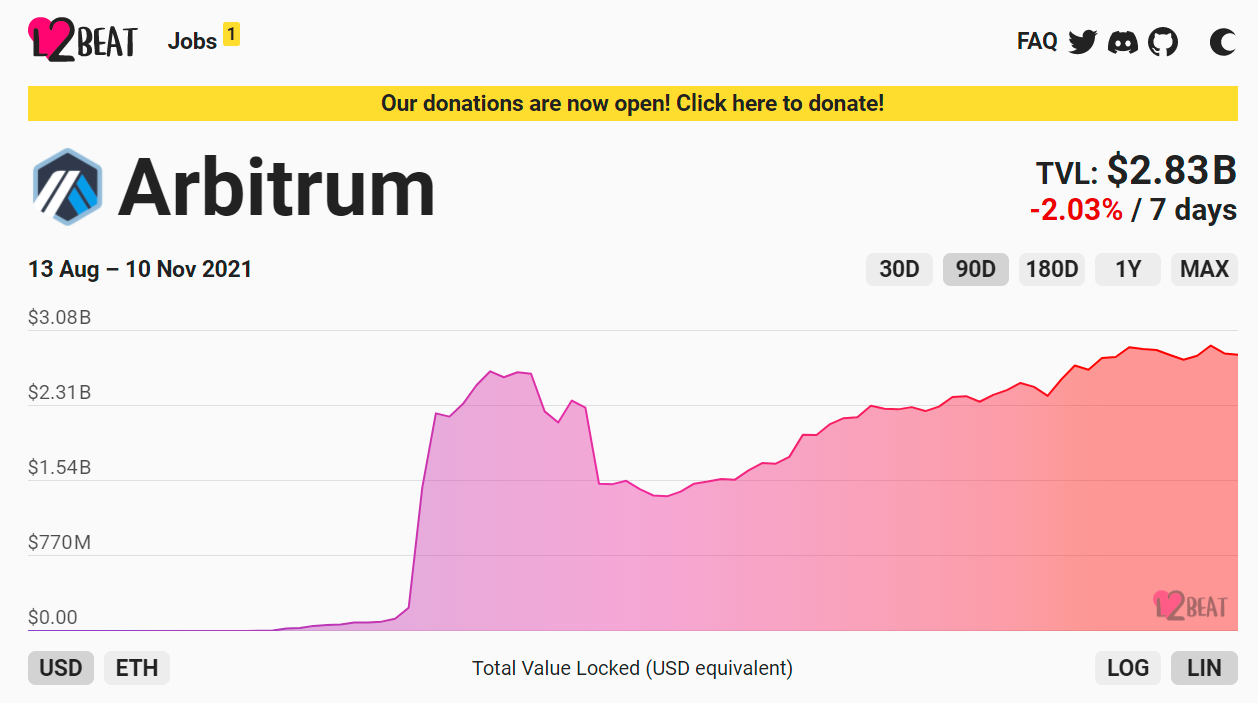Open the Discord icon link
Image resolution: width=1258 pixels, height=703 pixels.
point(1123,42)
